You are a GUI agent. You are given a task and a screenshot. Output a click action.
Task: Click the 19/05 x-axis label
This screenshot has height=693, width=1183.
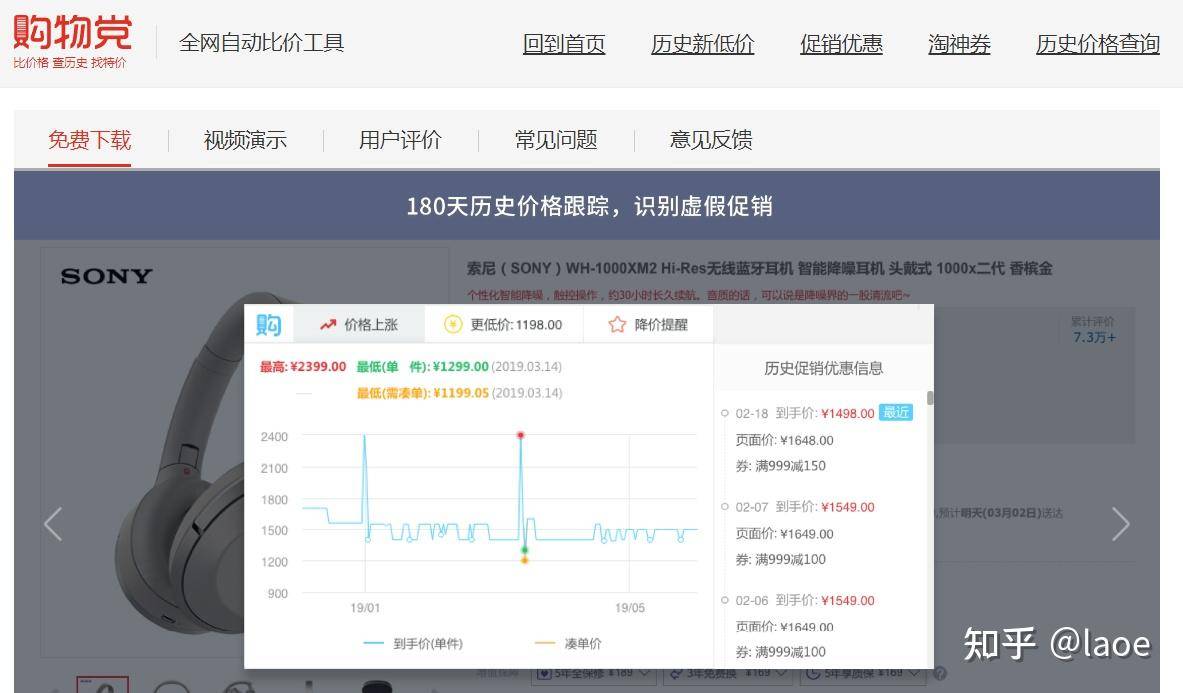click(x=630, y=608)
